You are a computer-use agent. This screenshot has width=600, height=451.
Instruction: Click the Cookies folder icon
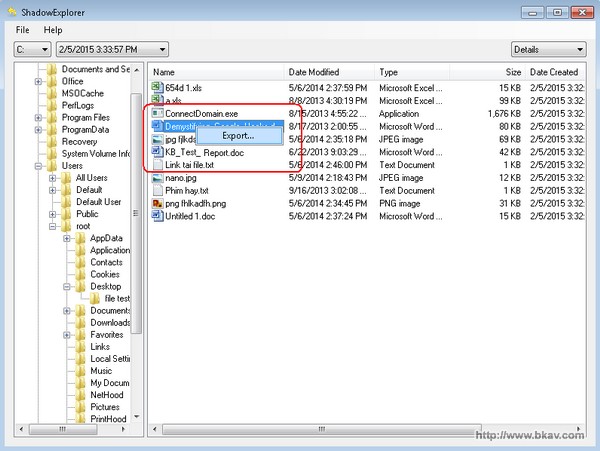pyautogui.click(x=80, y=275)
